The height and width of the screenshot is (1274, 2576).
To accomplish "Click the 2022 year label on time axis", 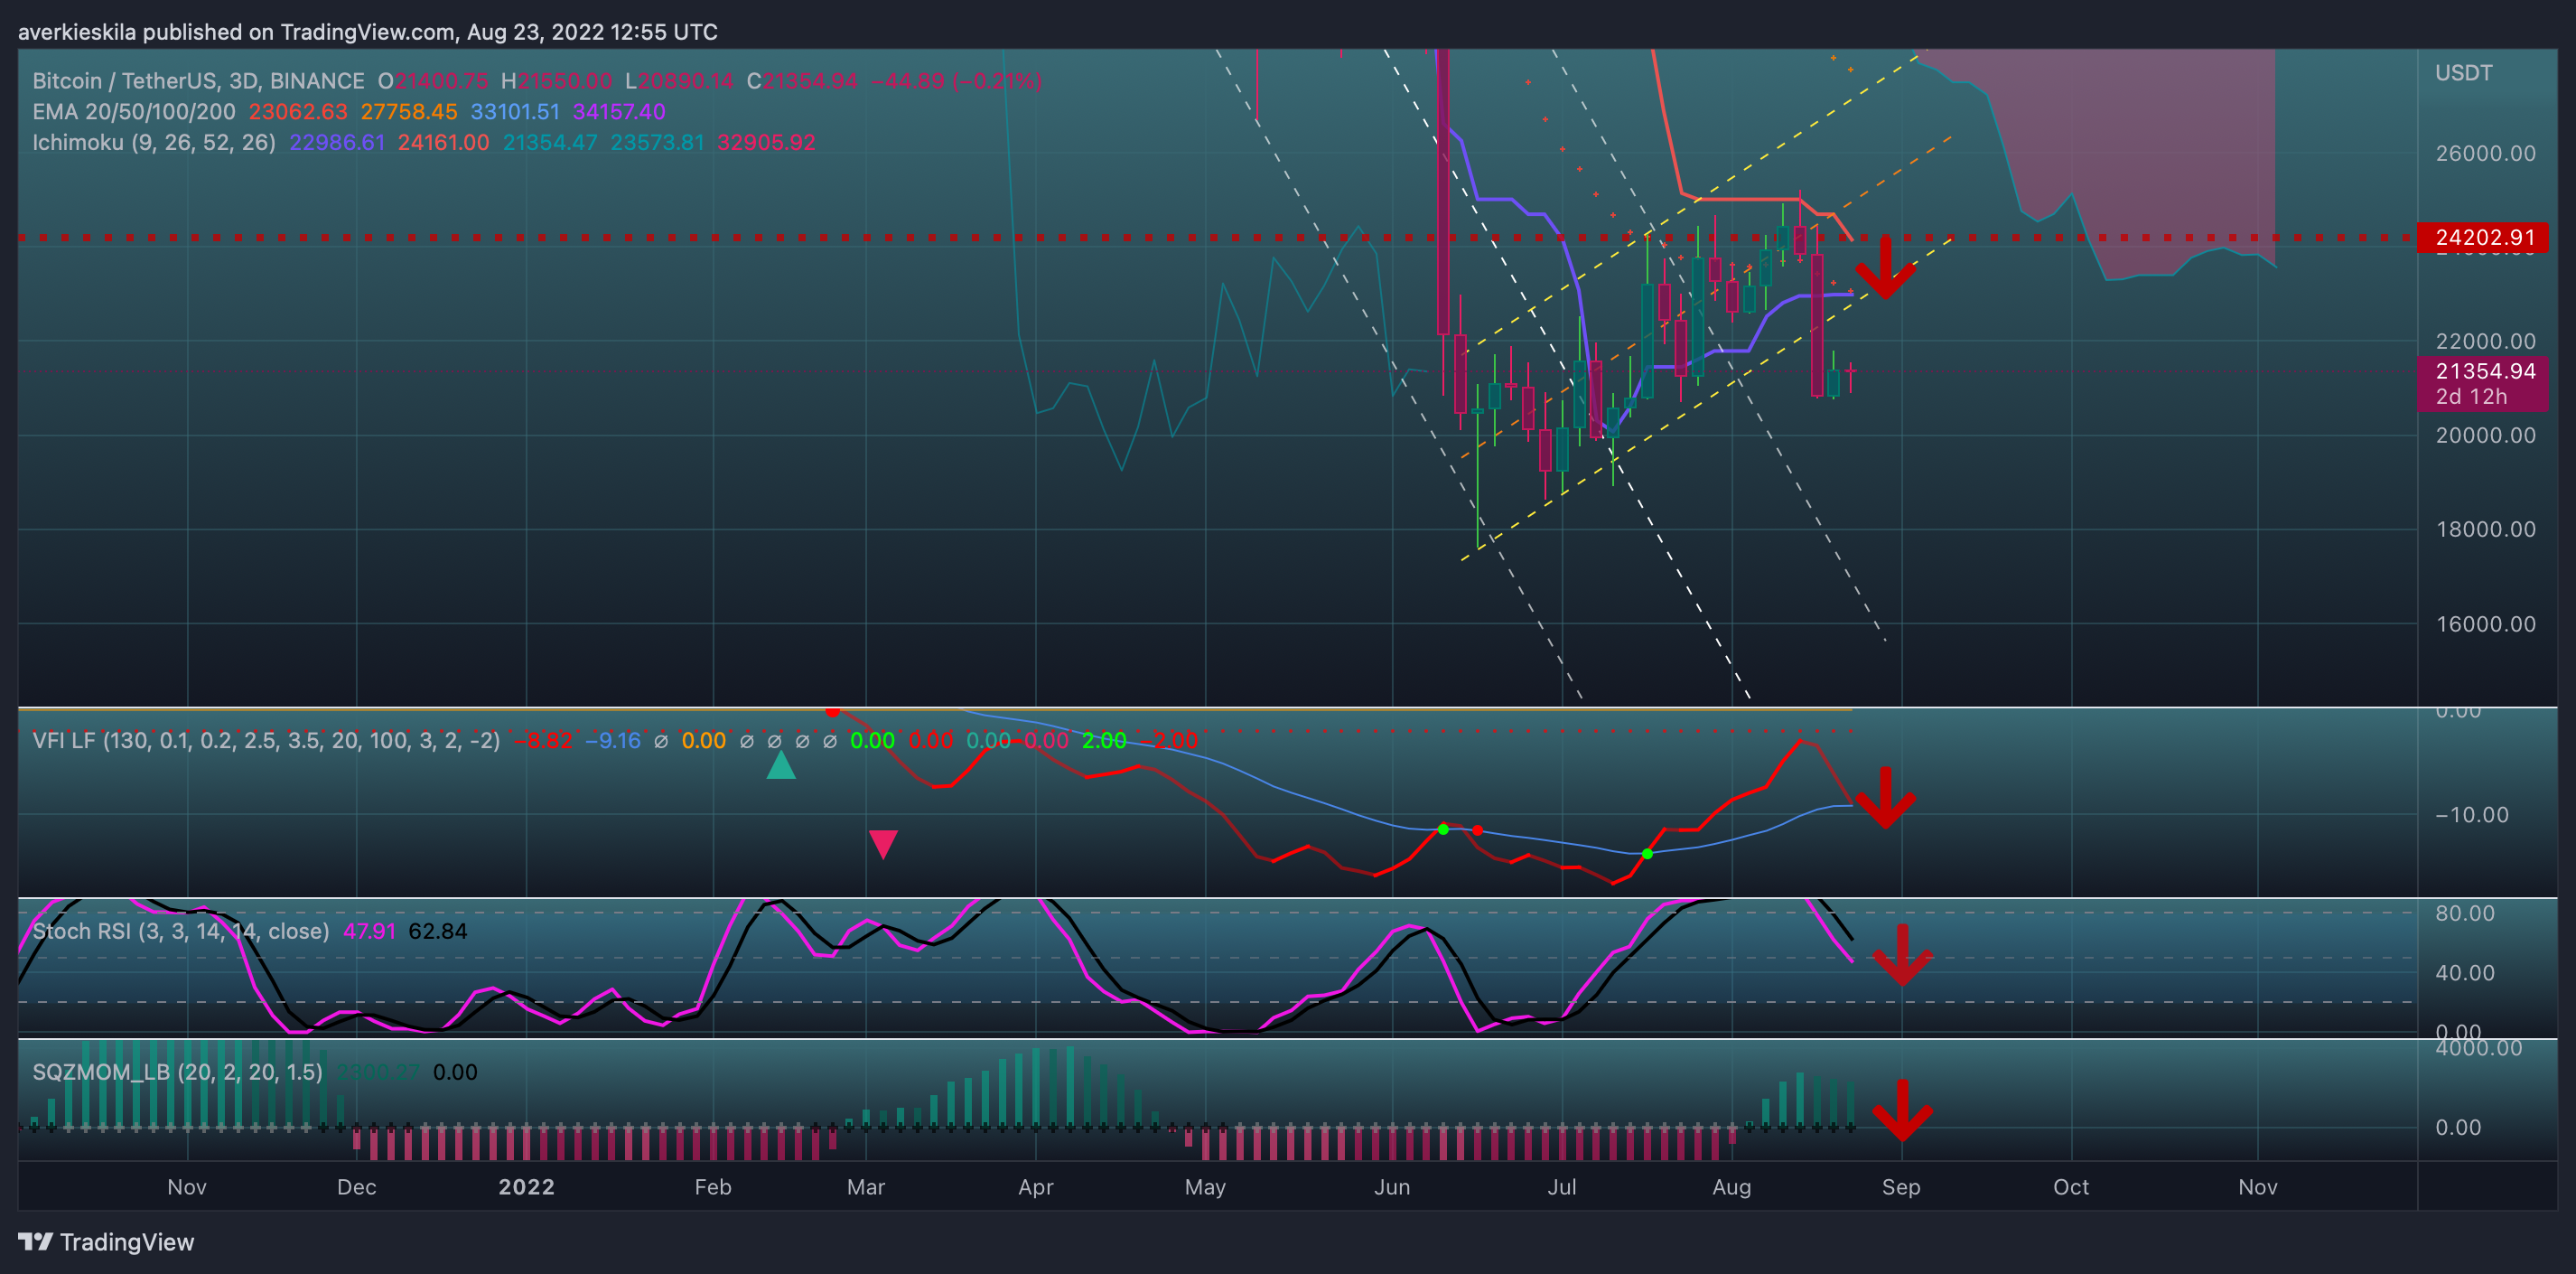I will (x=526, y=1187).
